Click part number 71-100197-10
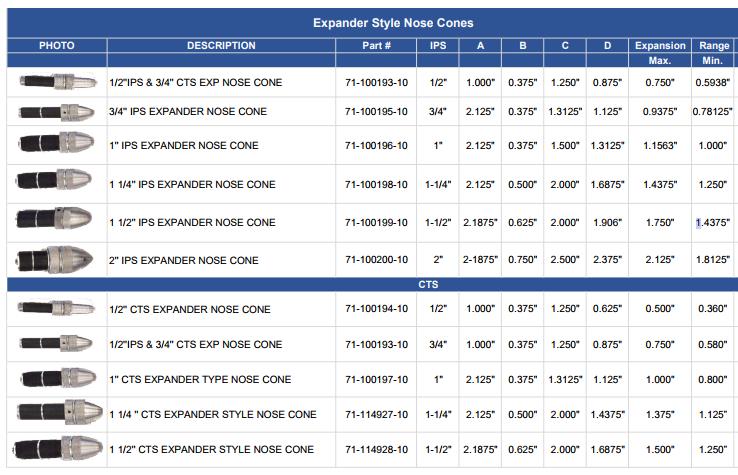 coord(376,380)
